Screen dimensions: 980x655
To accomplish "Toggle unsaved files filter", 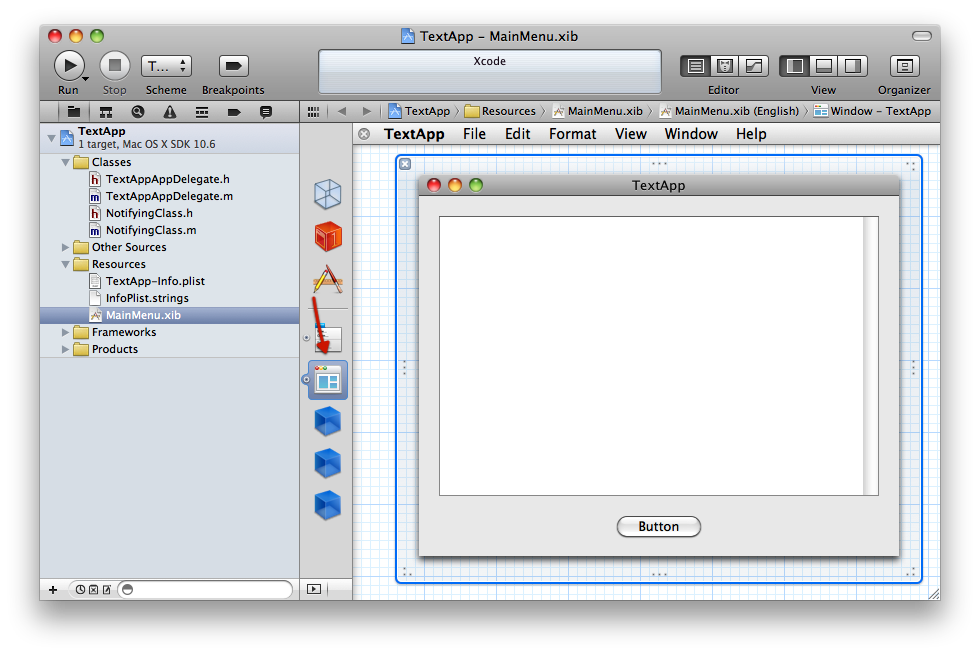I will click(x=107, y=589).
